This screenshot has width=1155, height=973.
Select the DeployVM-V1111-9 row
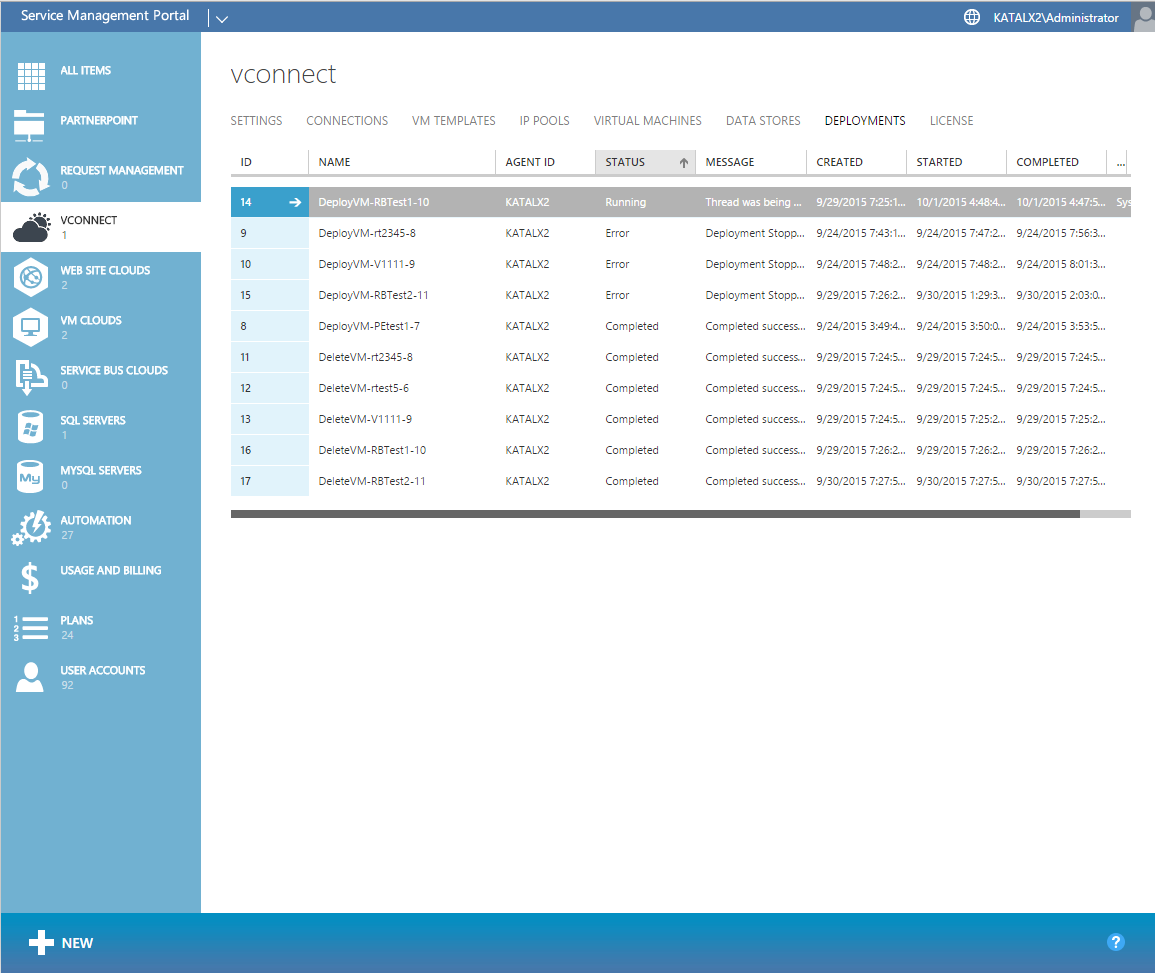681,264
